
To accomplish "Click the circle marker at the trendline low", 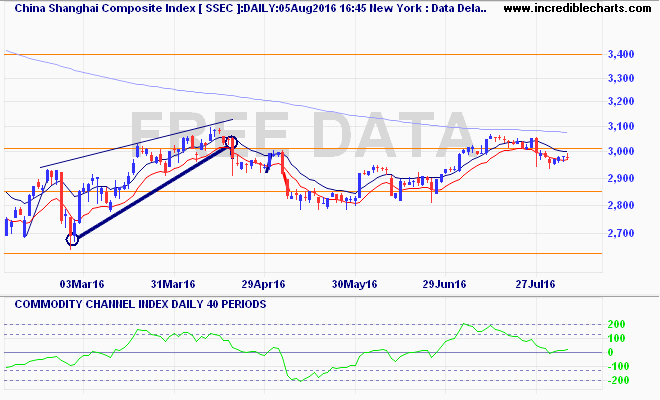I will tap(72, 239).
